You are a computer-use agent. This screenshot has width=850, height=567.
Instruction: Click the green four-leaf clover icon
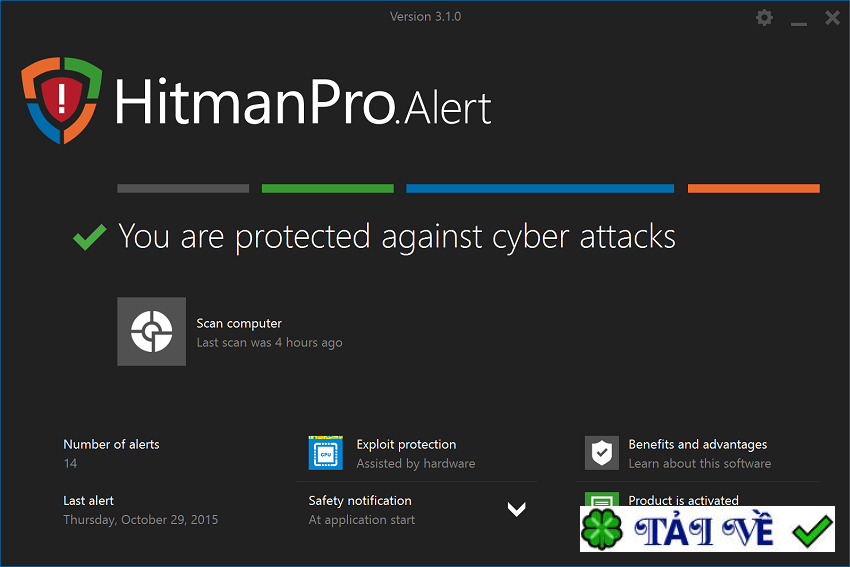602,530
